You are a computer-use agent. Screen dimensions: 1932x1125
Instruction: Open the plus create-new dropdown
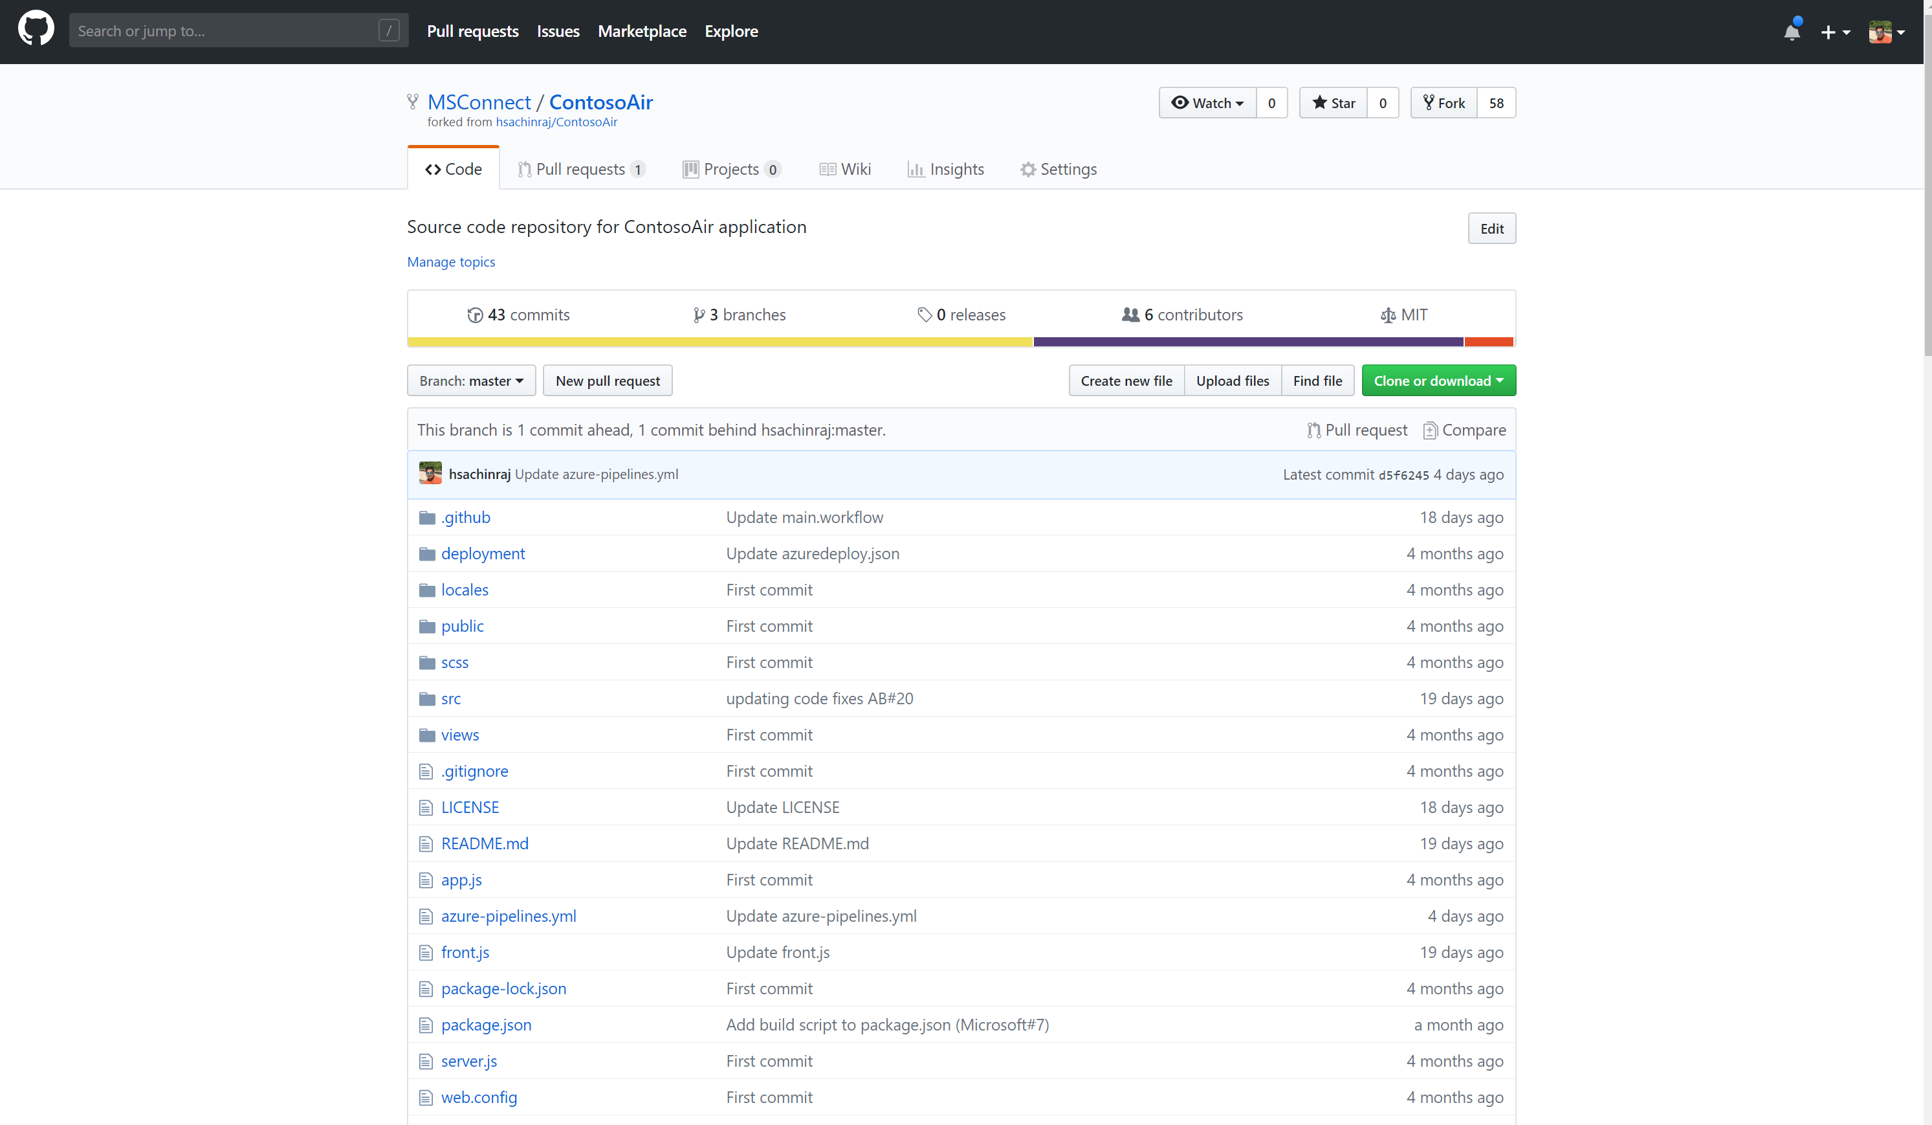(1834, 32)
